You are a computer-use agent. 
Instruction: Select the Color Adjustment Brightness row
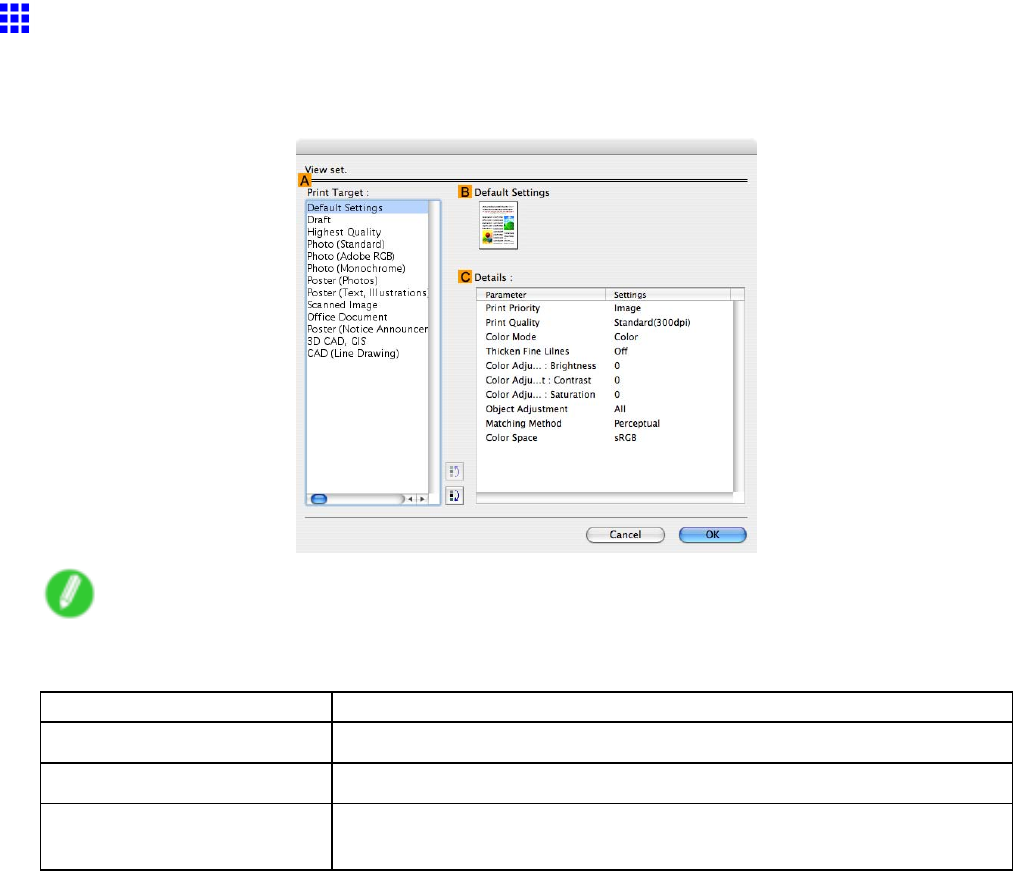(x=605, y=366)
